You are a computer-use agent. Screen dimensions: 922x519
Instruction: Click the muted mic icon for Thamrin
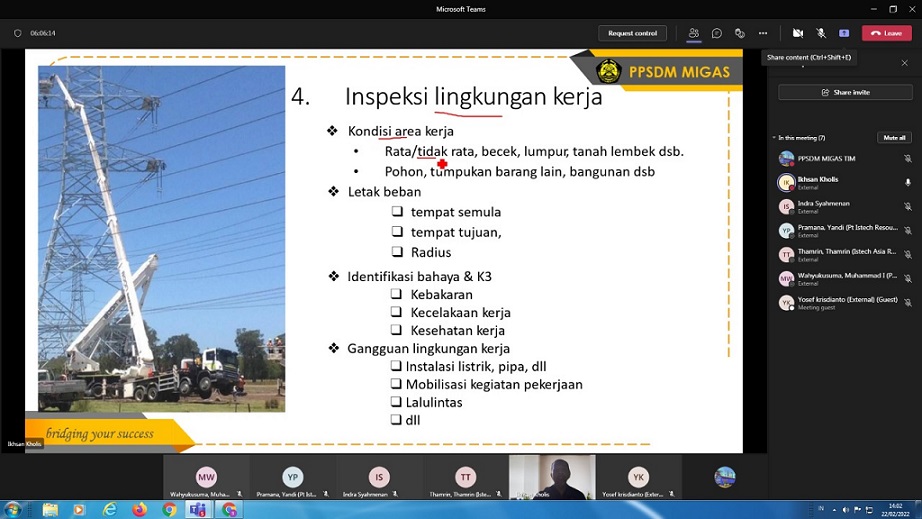[908, 255]
